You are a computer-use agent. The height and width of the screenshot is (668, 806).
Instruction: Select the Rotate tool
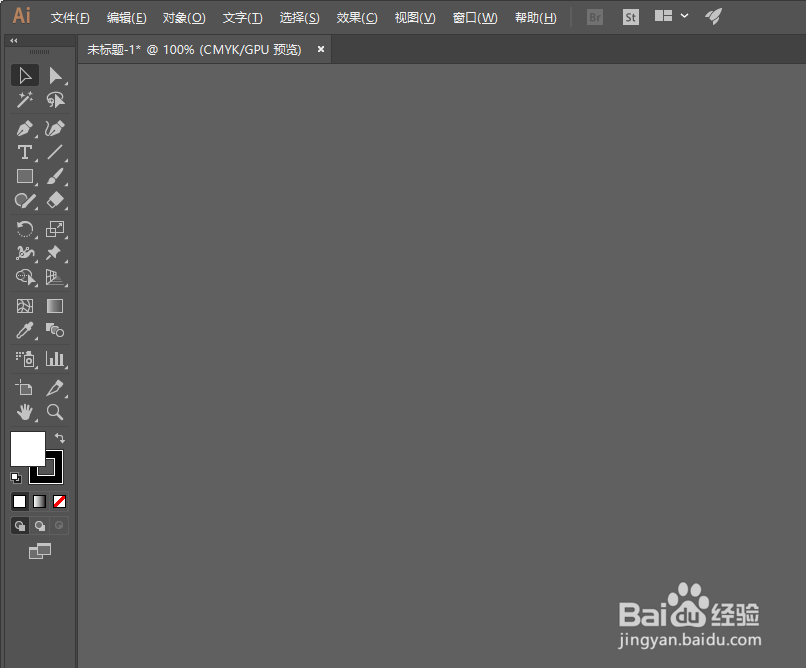click(25, 229)
